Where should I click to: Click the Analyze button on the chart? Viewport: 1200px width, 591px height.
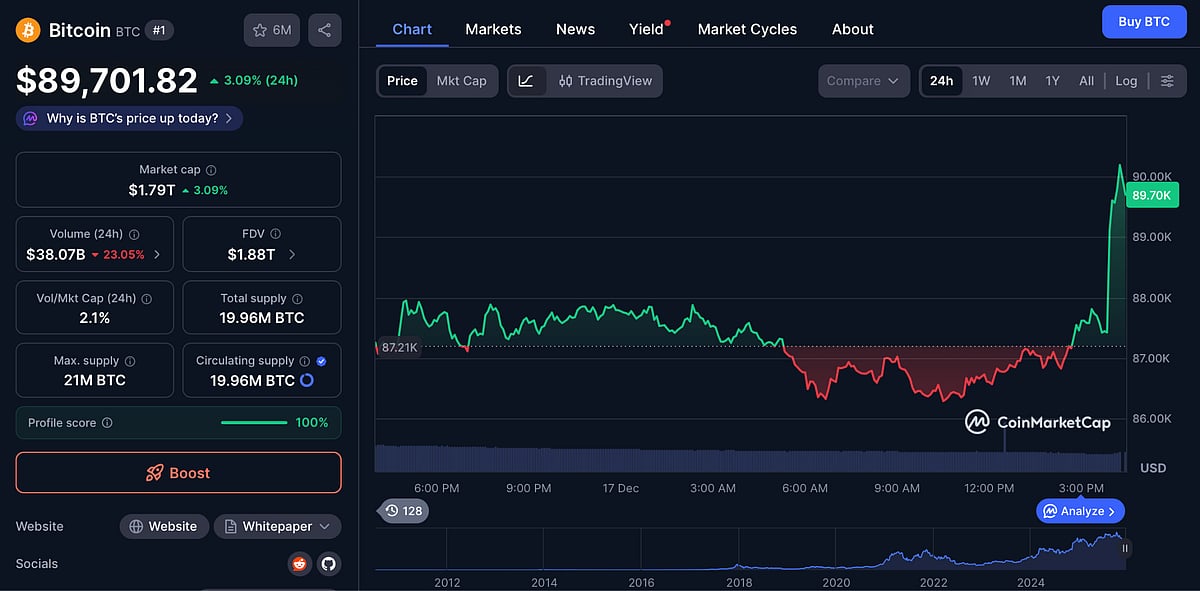(x=1079, y=510)
